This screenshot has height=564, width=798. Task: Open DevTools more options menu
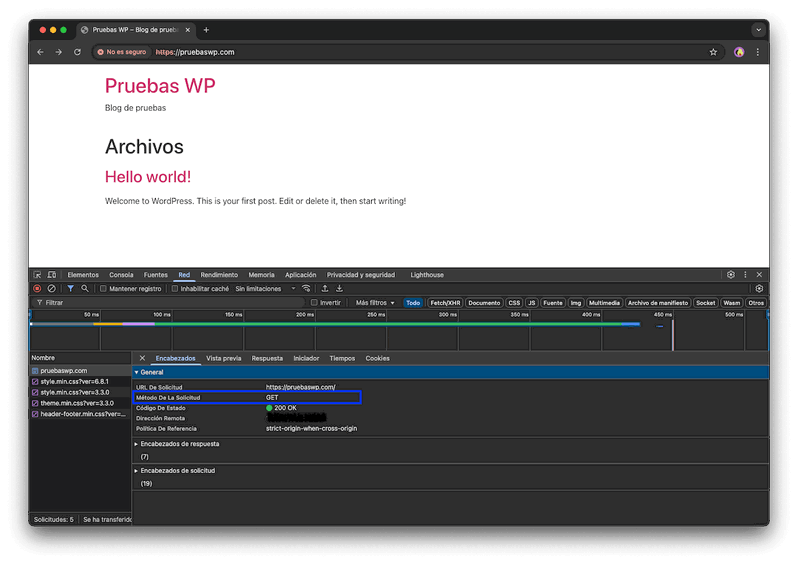point(745,274)
